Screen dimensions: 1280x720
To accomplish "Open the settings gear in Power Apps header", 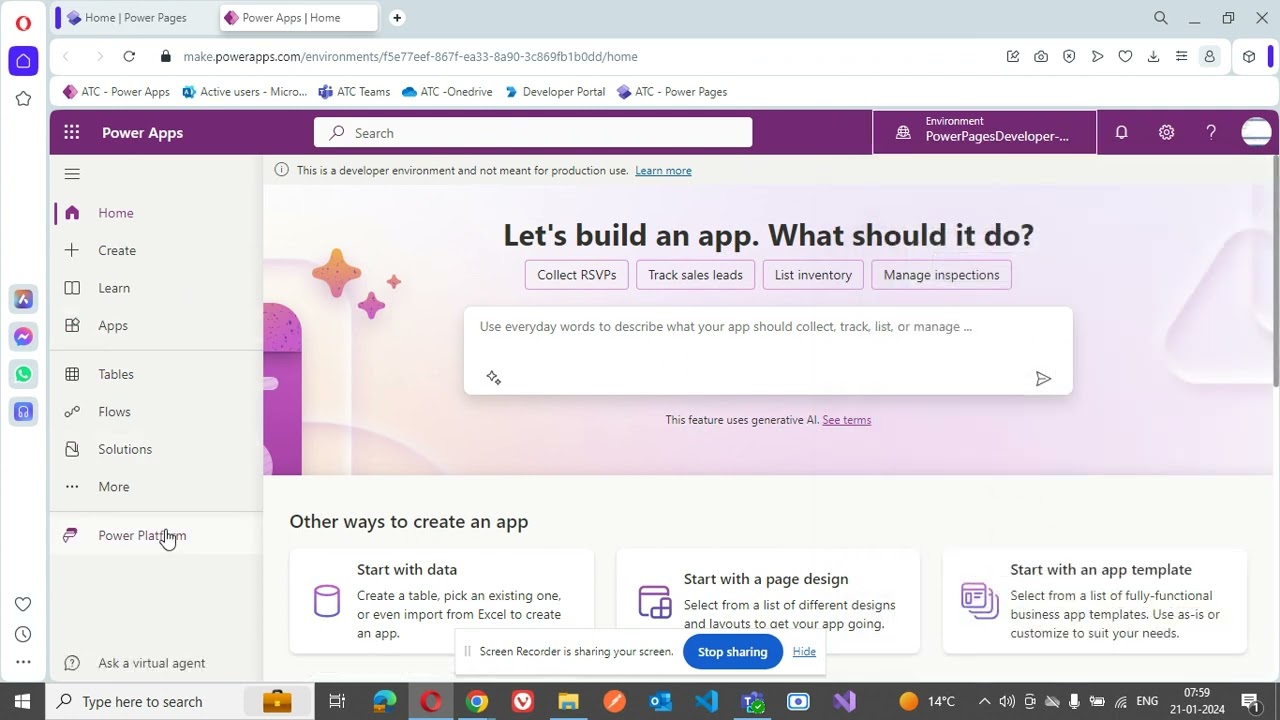I will (1166, 132).
